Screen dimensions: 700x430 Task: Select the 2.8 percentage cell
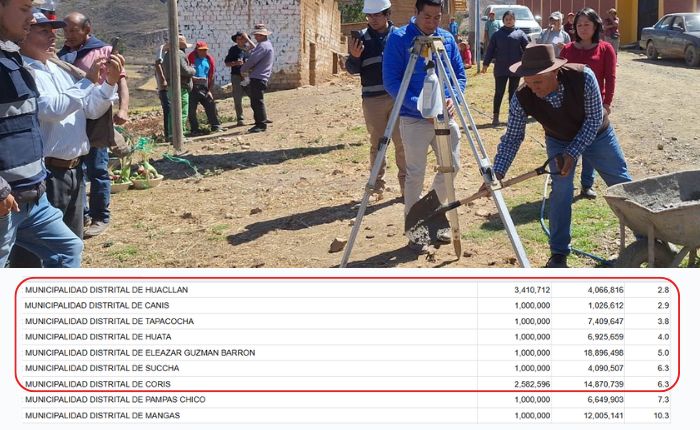point(663,290)
